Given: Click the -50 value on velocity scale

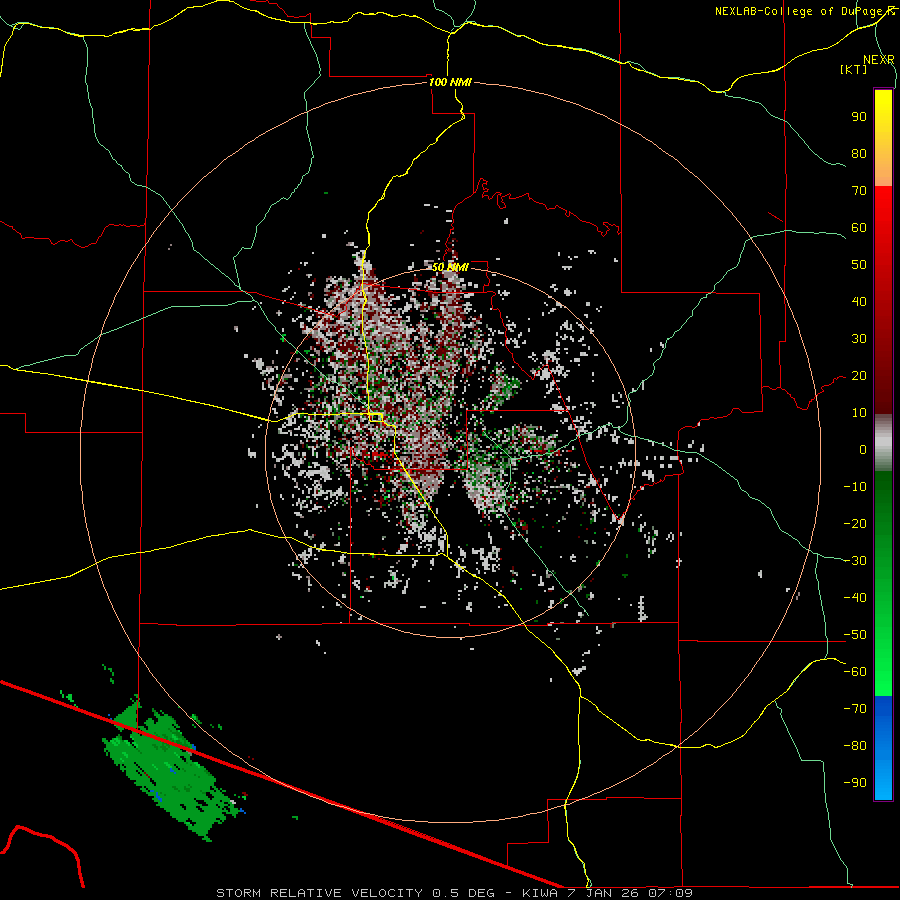Looking at the screenshot, I should coord(855,635).
